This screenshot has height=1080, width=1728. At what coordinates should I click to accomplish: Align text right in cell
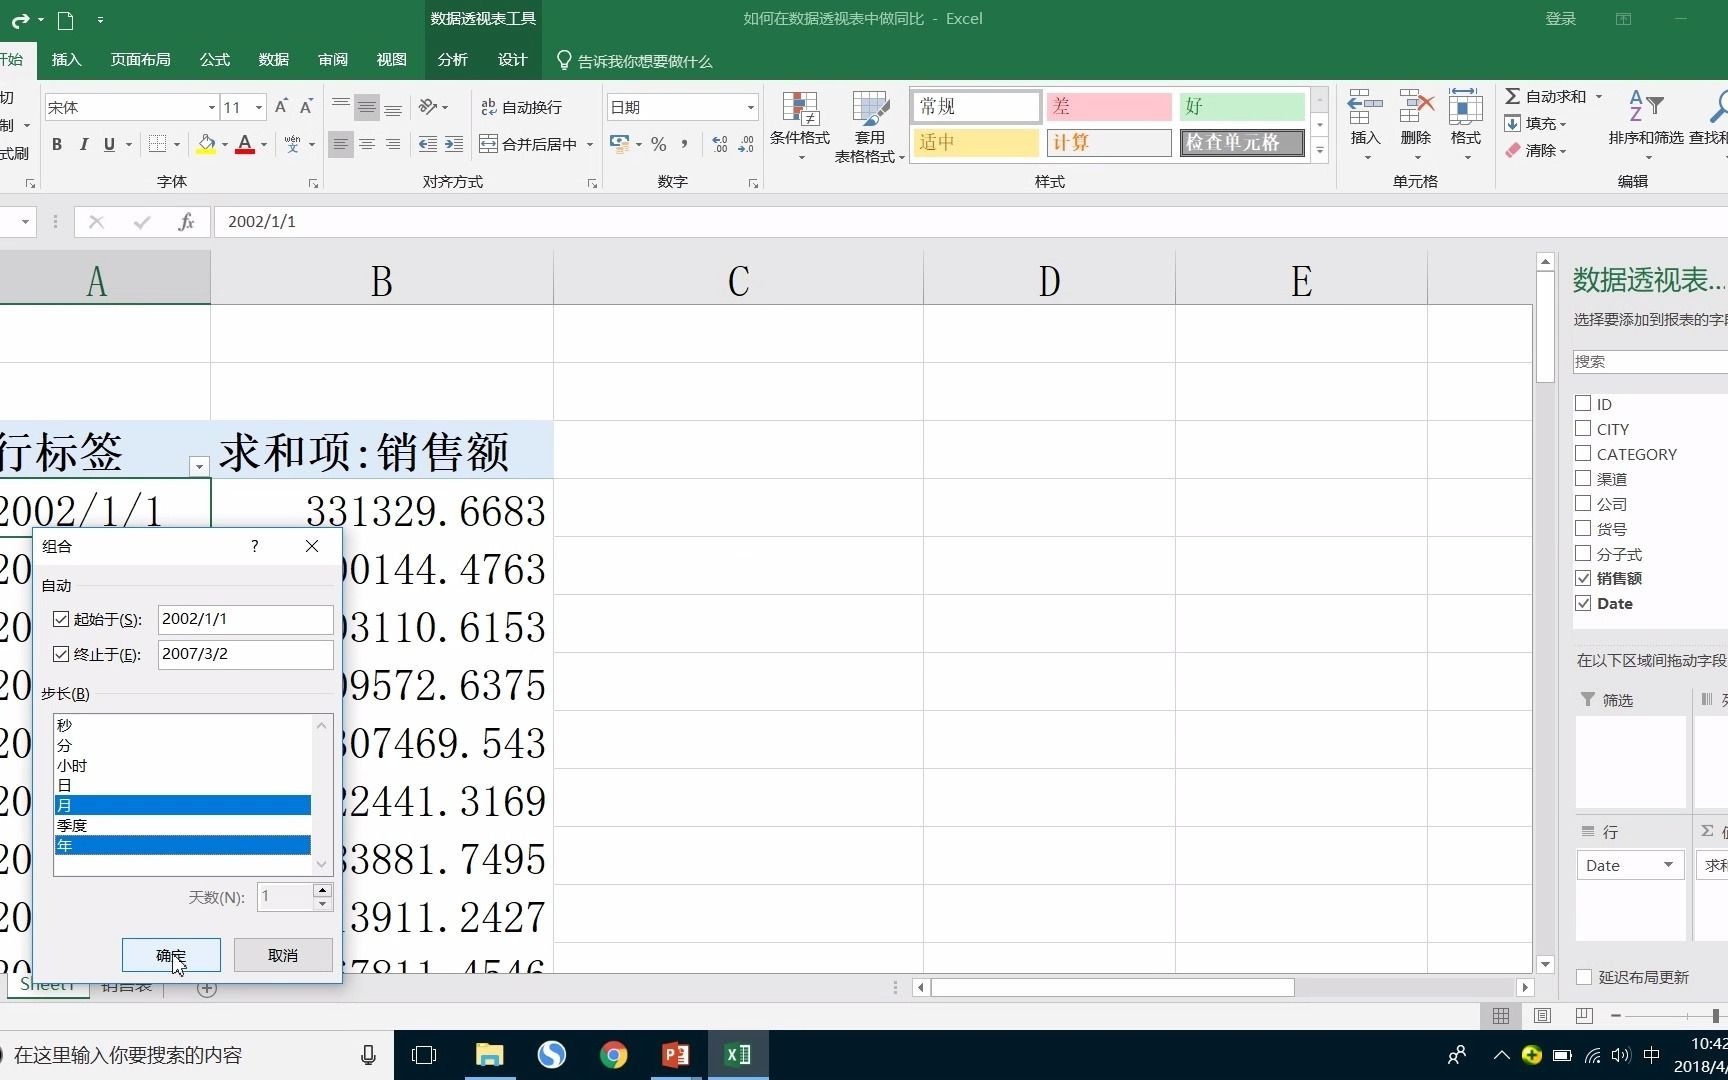point(393,145)
